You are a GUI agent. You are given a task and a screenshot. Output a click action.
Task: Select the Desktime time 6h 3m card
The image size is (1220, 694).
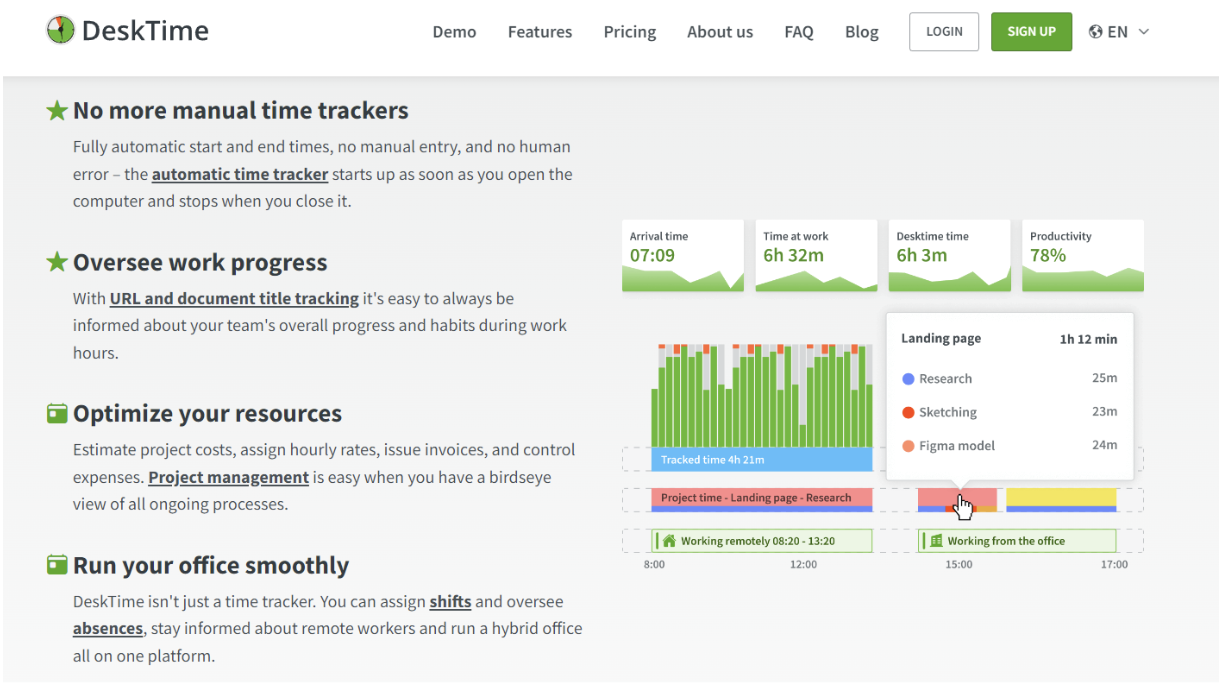[x=950, y=256]
